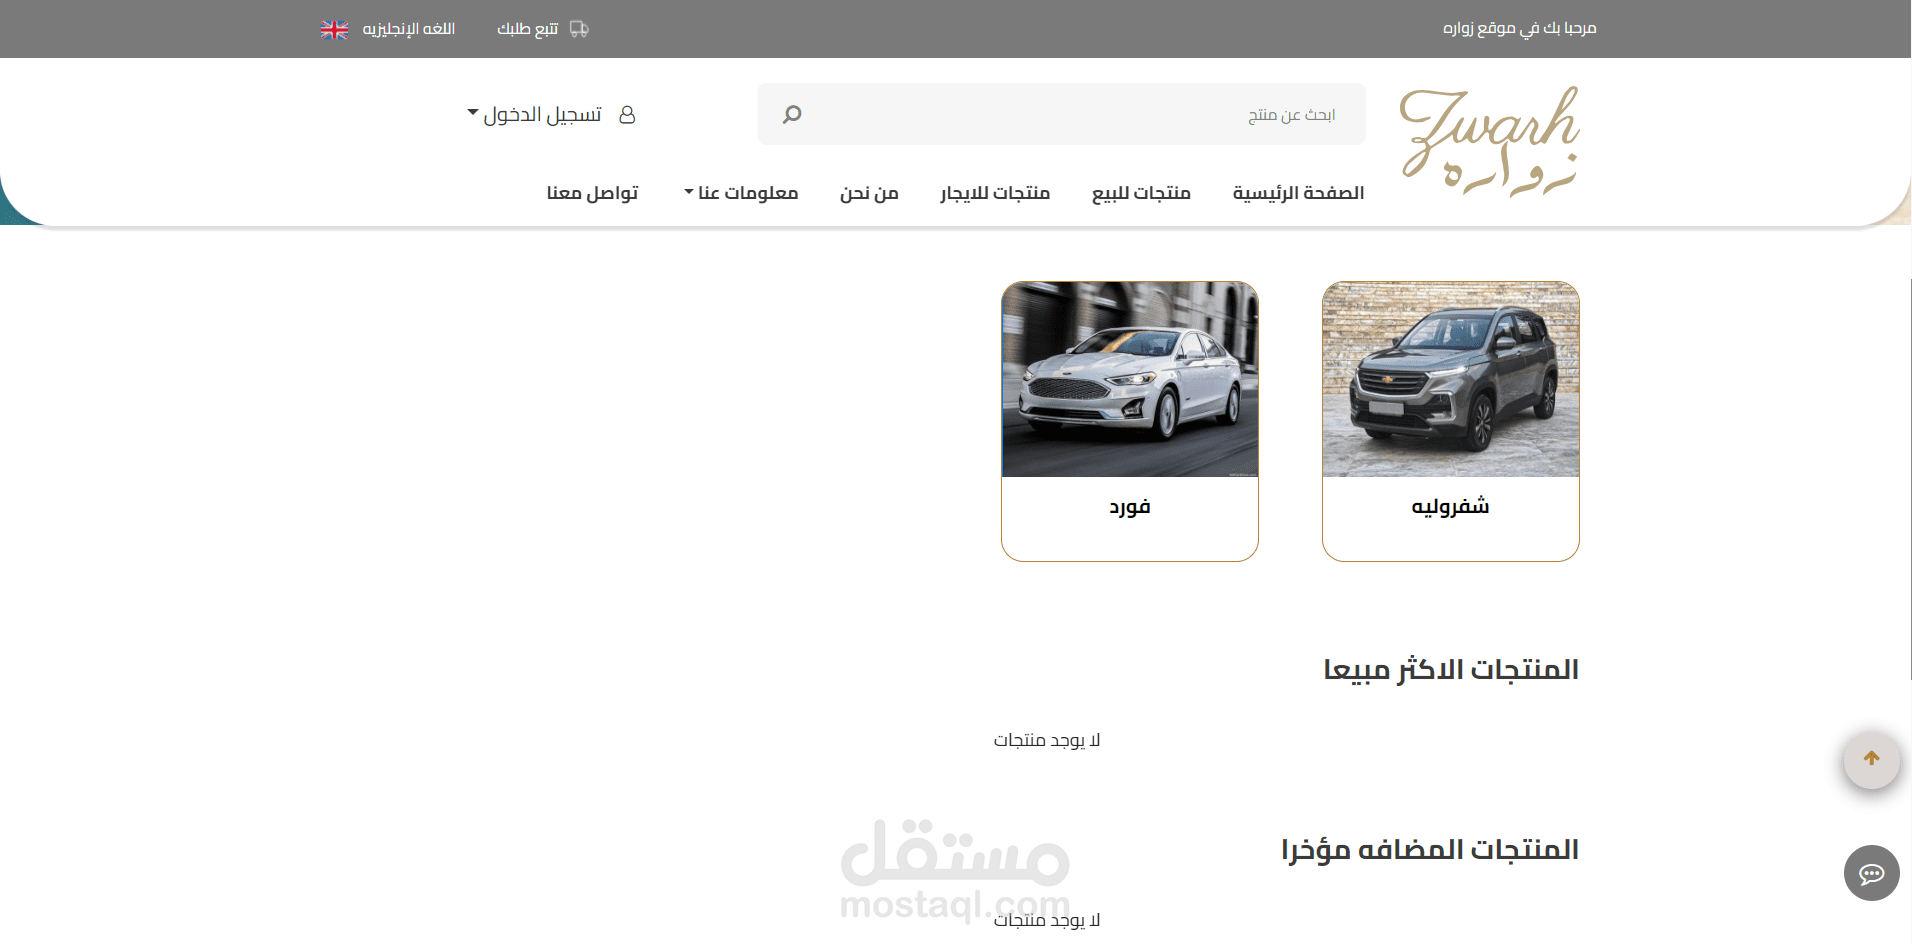Screen dimensions: 1912x944
Task: Click the ابحث عن منتج search field
Action: pos(1062,114)
